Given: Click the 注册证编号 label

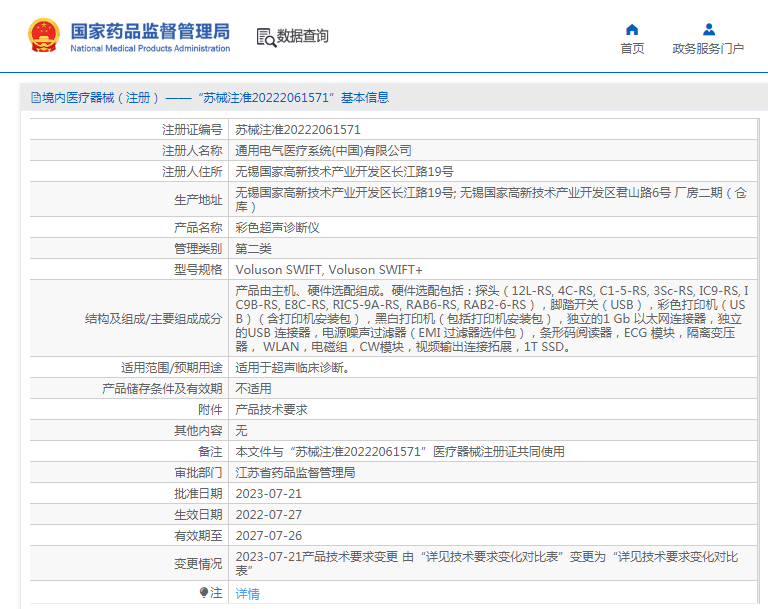Looking at the screenshot, I should point(192,130).
